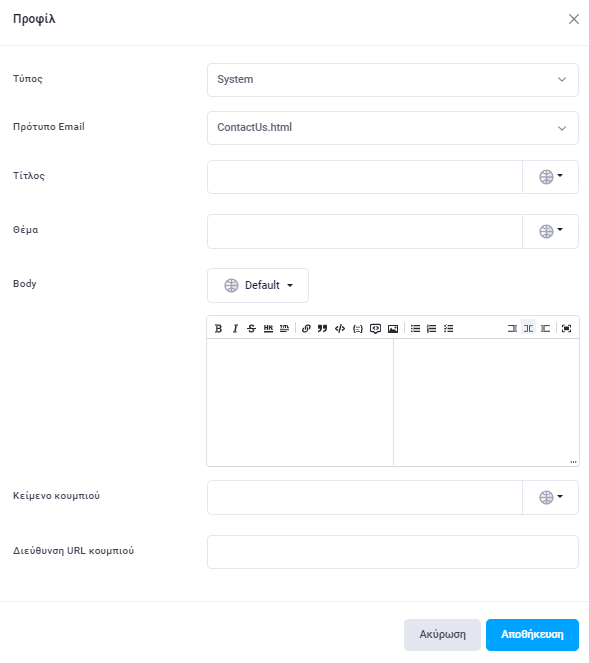Switch editor to split view mode

click(529, 329)
